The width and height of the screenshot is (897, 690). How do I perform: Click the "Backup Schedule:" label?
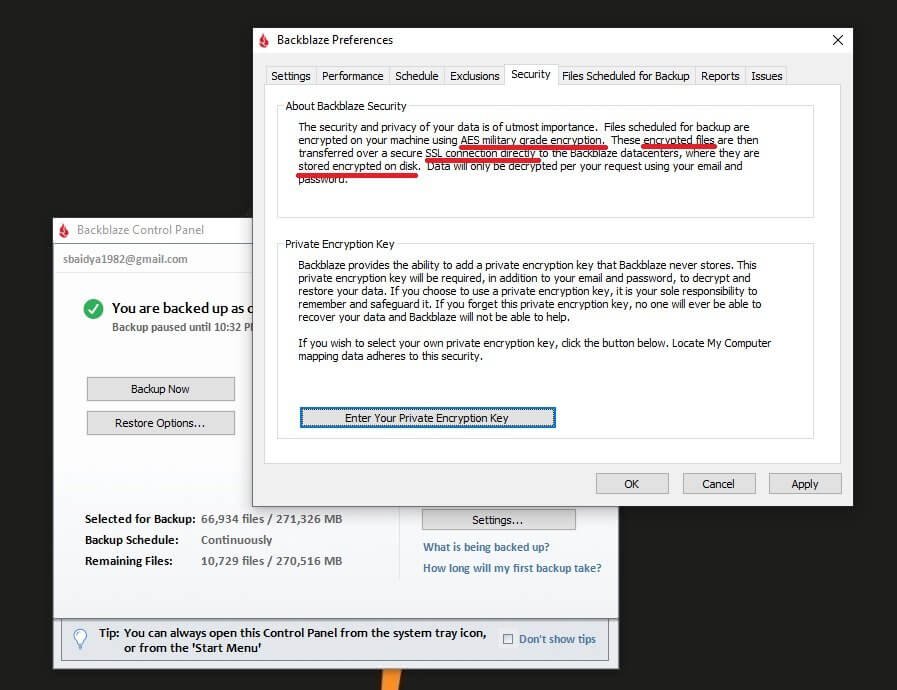[132, 540]
